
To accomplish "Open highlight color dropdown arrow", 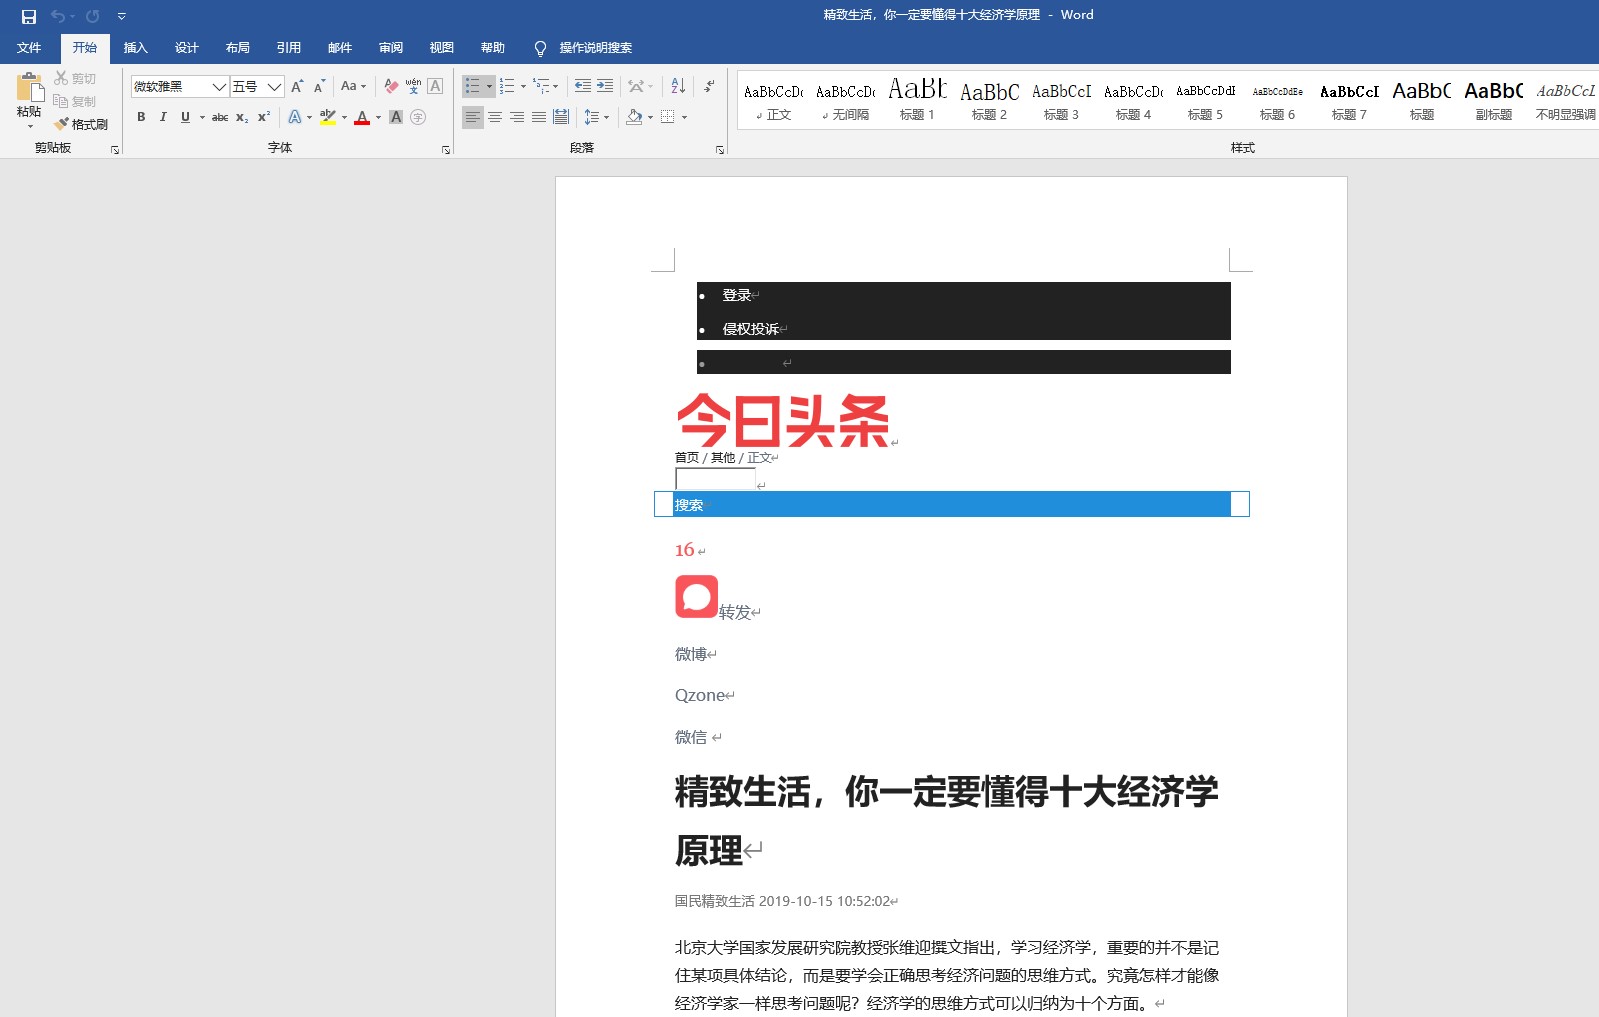I will point(345,117).
